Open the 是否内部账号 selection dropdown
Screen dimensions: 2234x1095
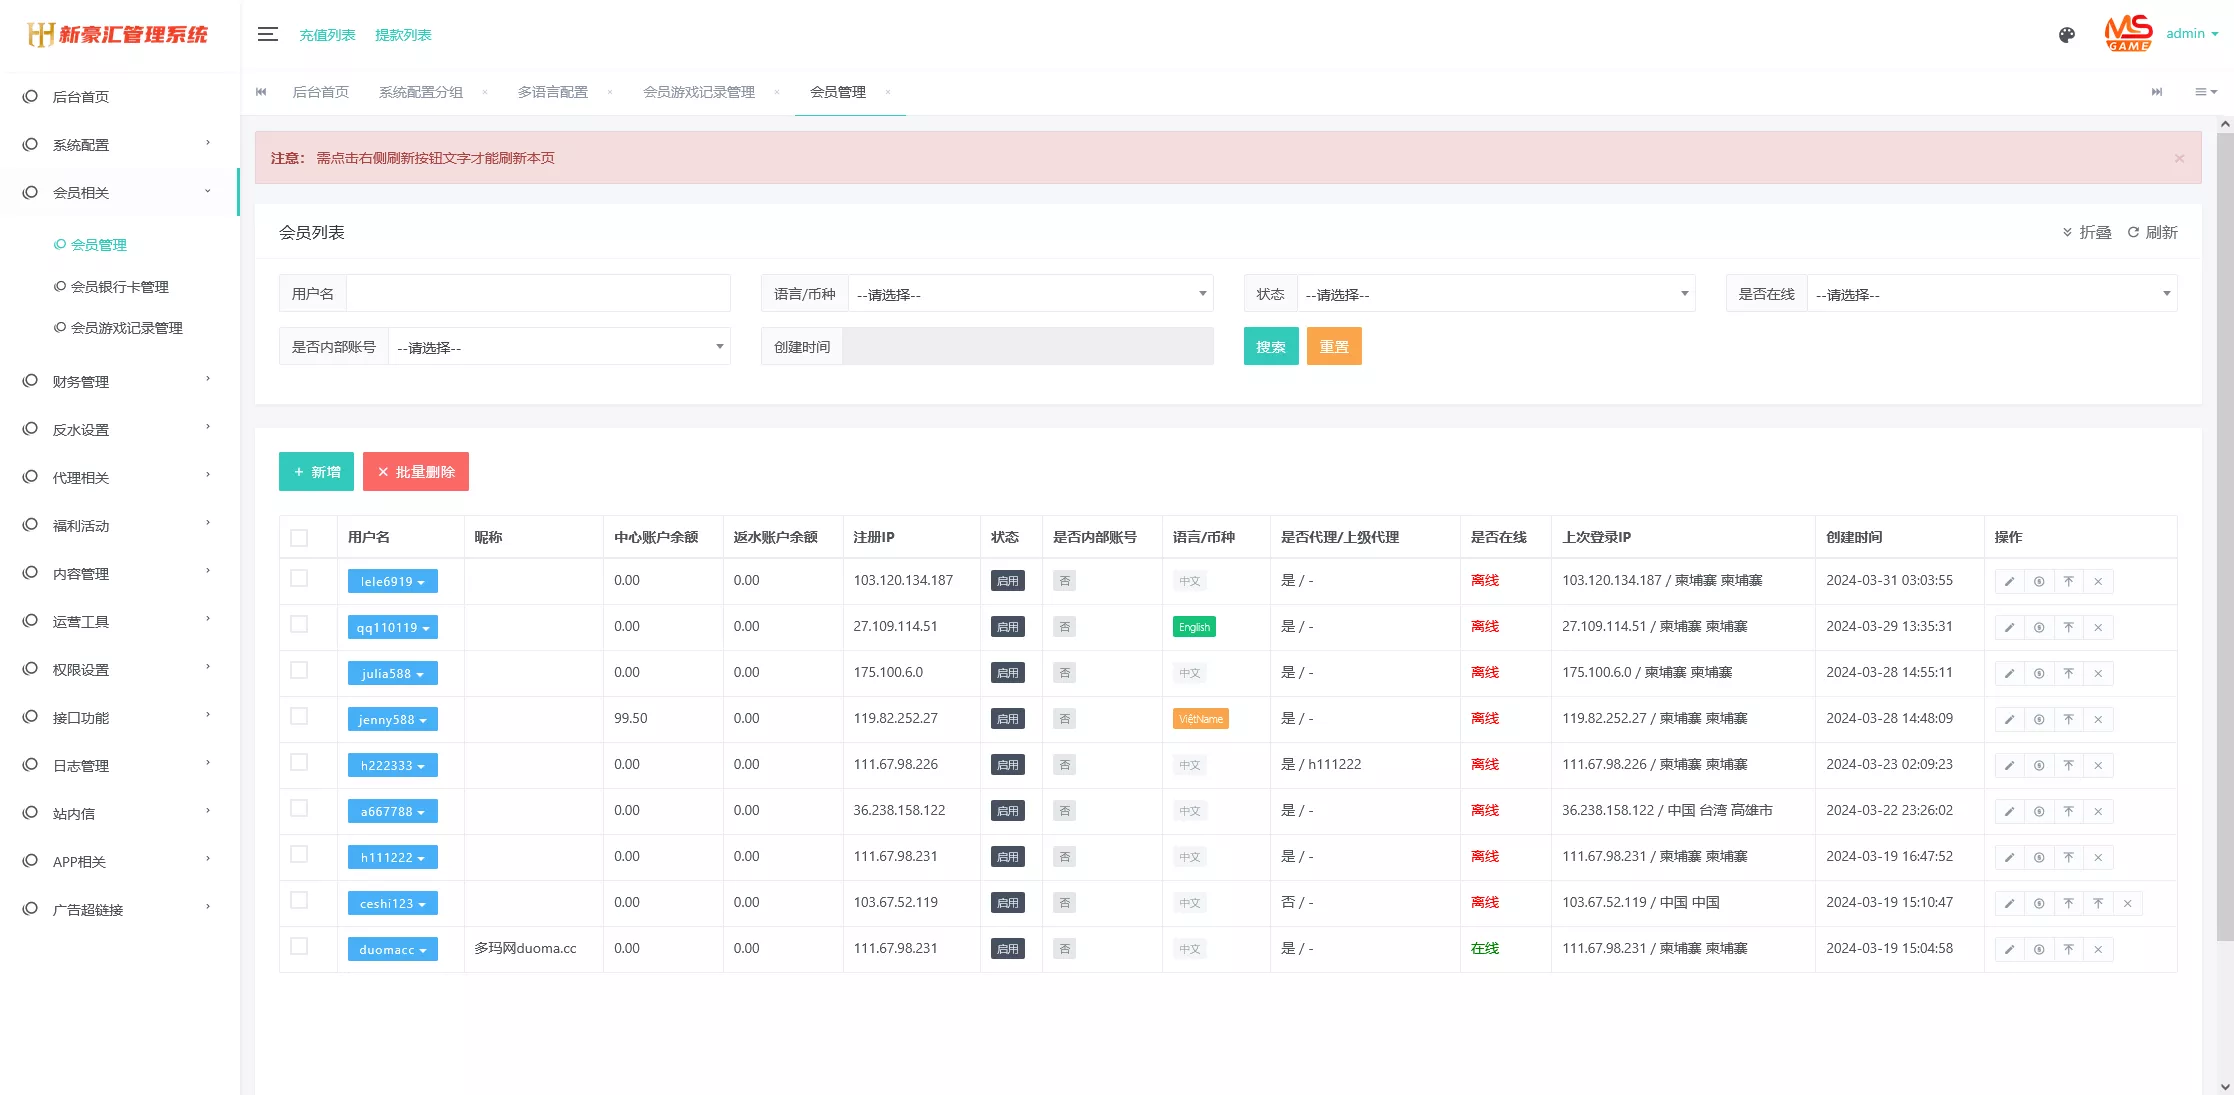point(558,346)
